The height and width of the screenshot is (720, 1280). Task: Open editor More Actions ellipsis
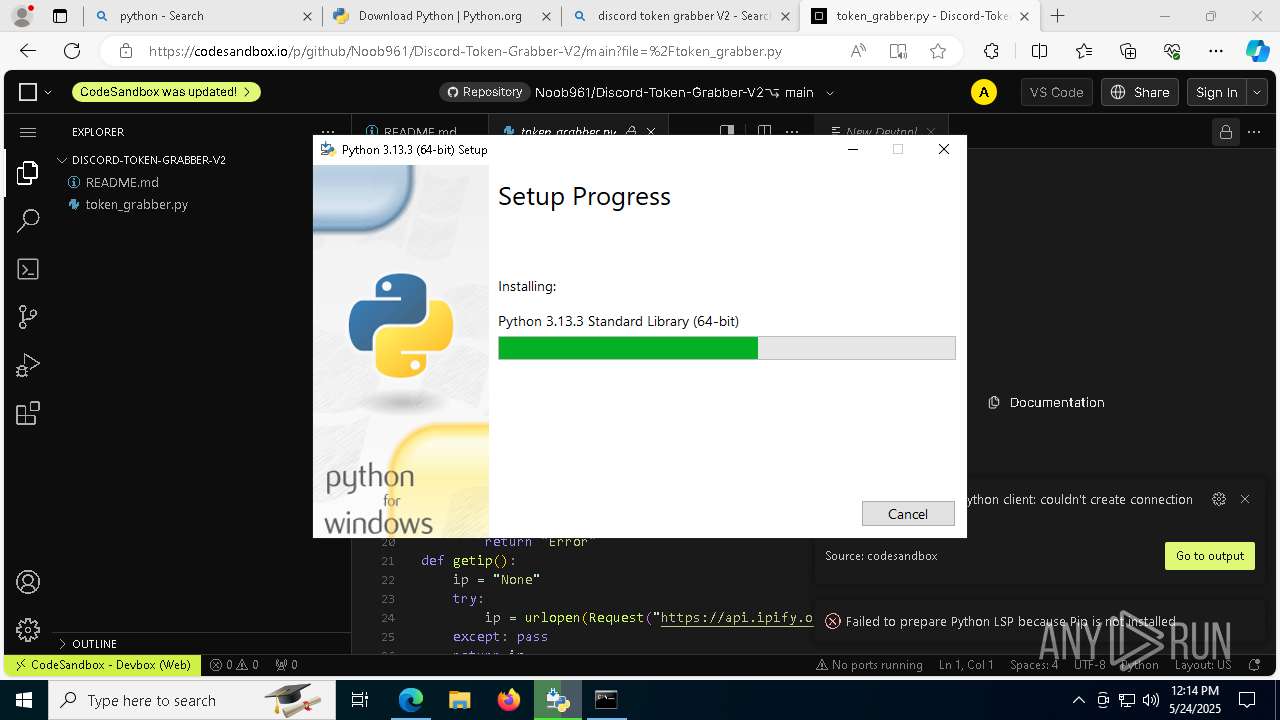(x=793, y=132)
